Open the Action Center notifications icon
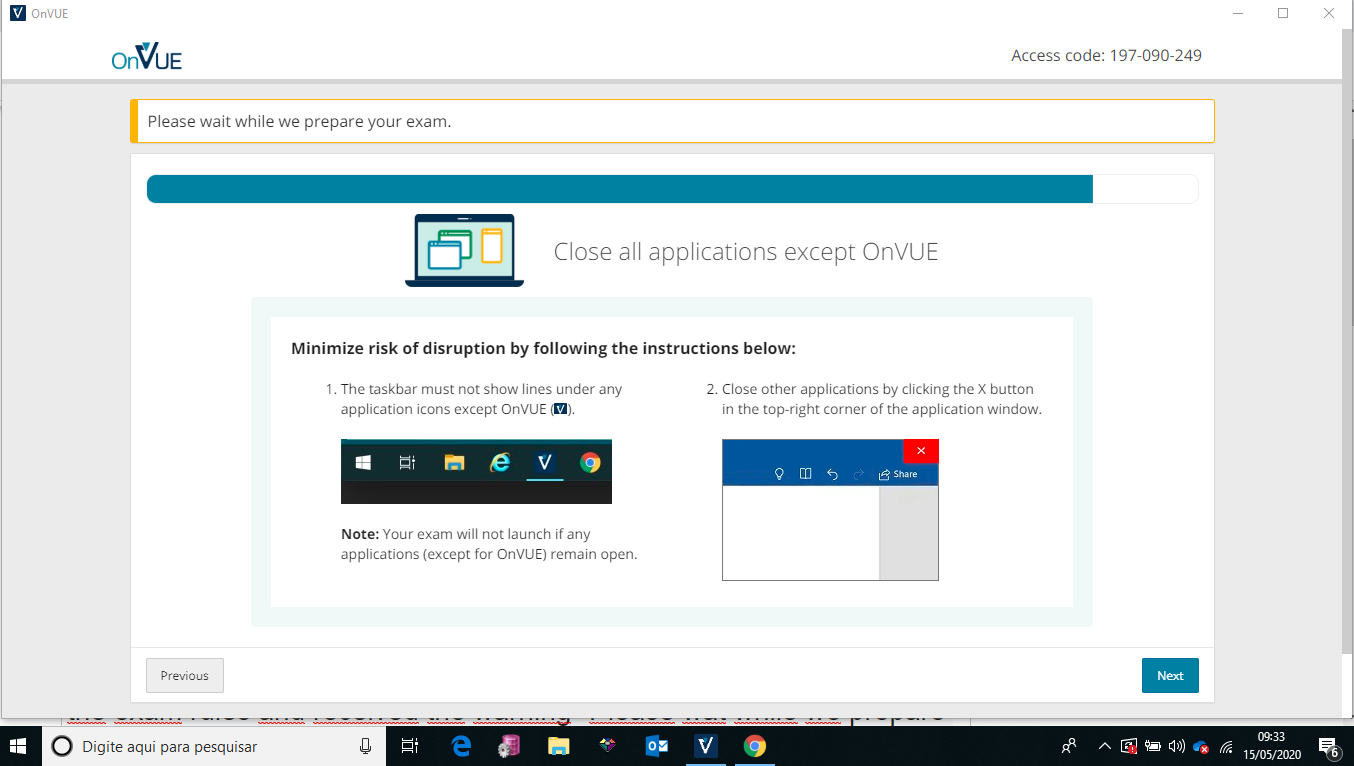This screenshot has height=766, width=1354. click(x=1329, y=746)
